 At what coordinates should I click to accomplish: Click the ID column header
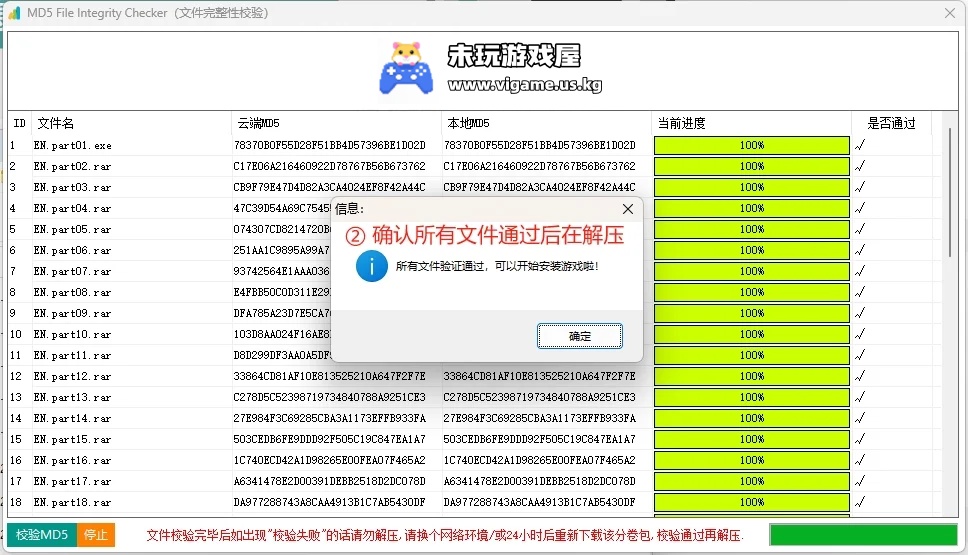pos(20,123)
